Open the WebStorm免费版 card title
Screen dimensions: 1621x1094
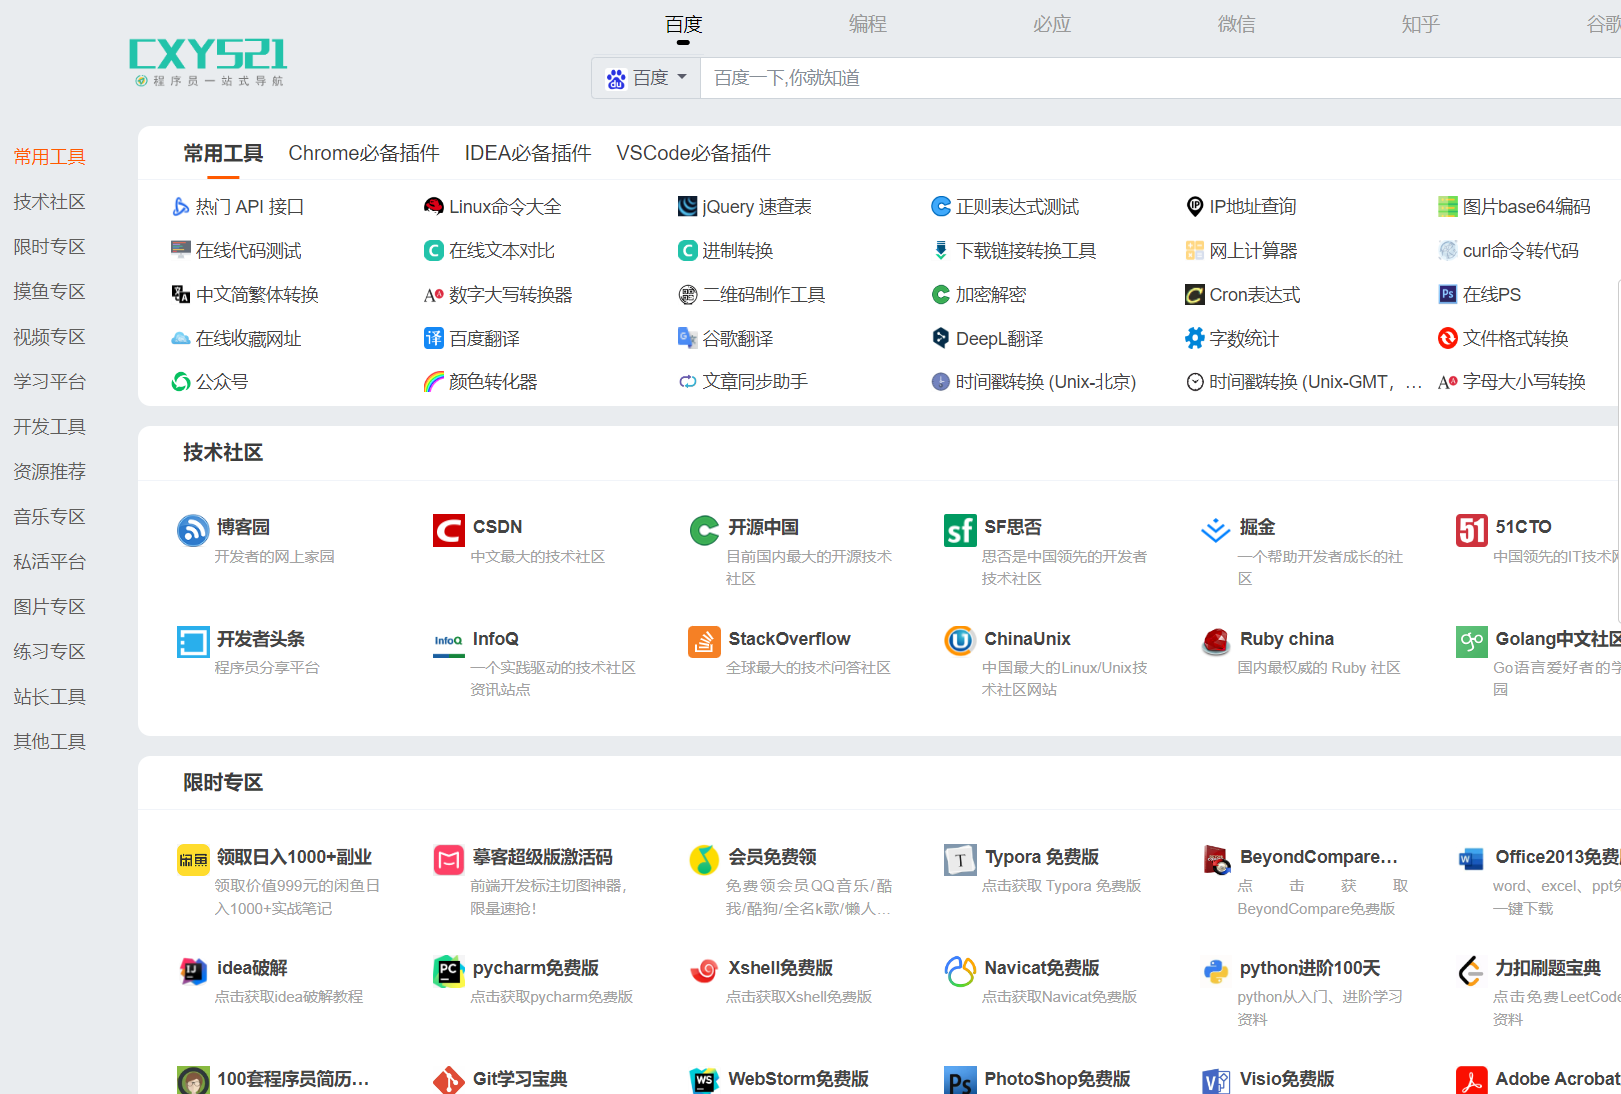798,1079
